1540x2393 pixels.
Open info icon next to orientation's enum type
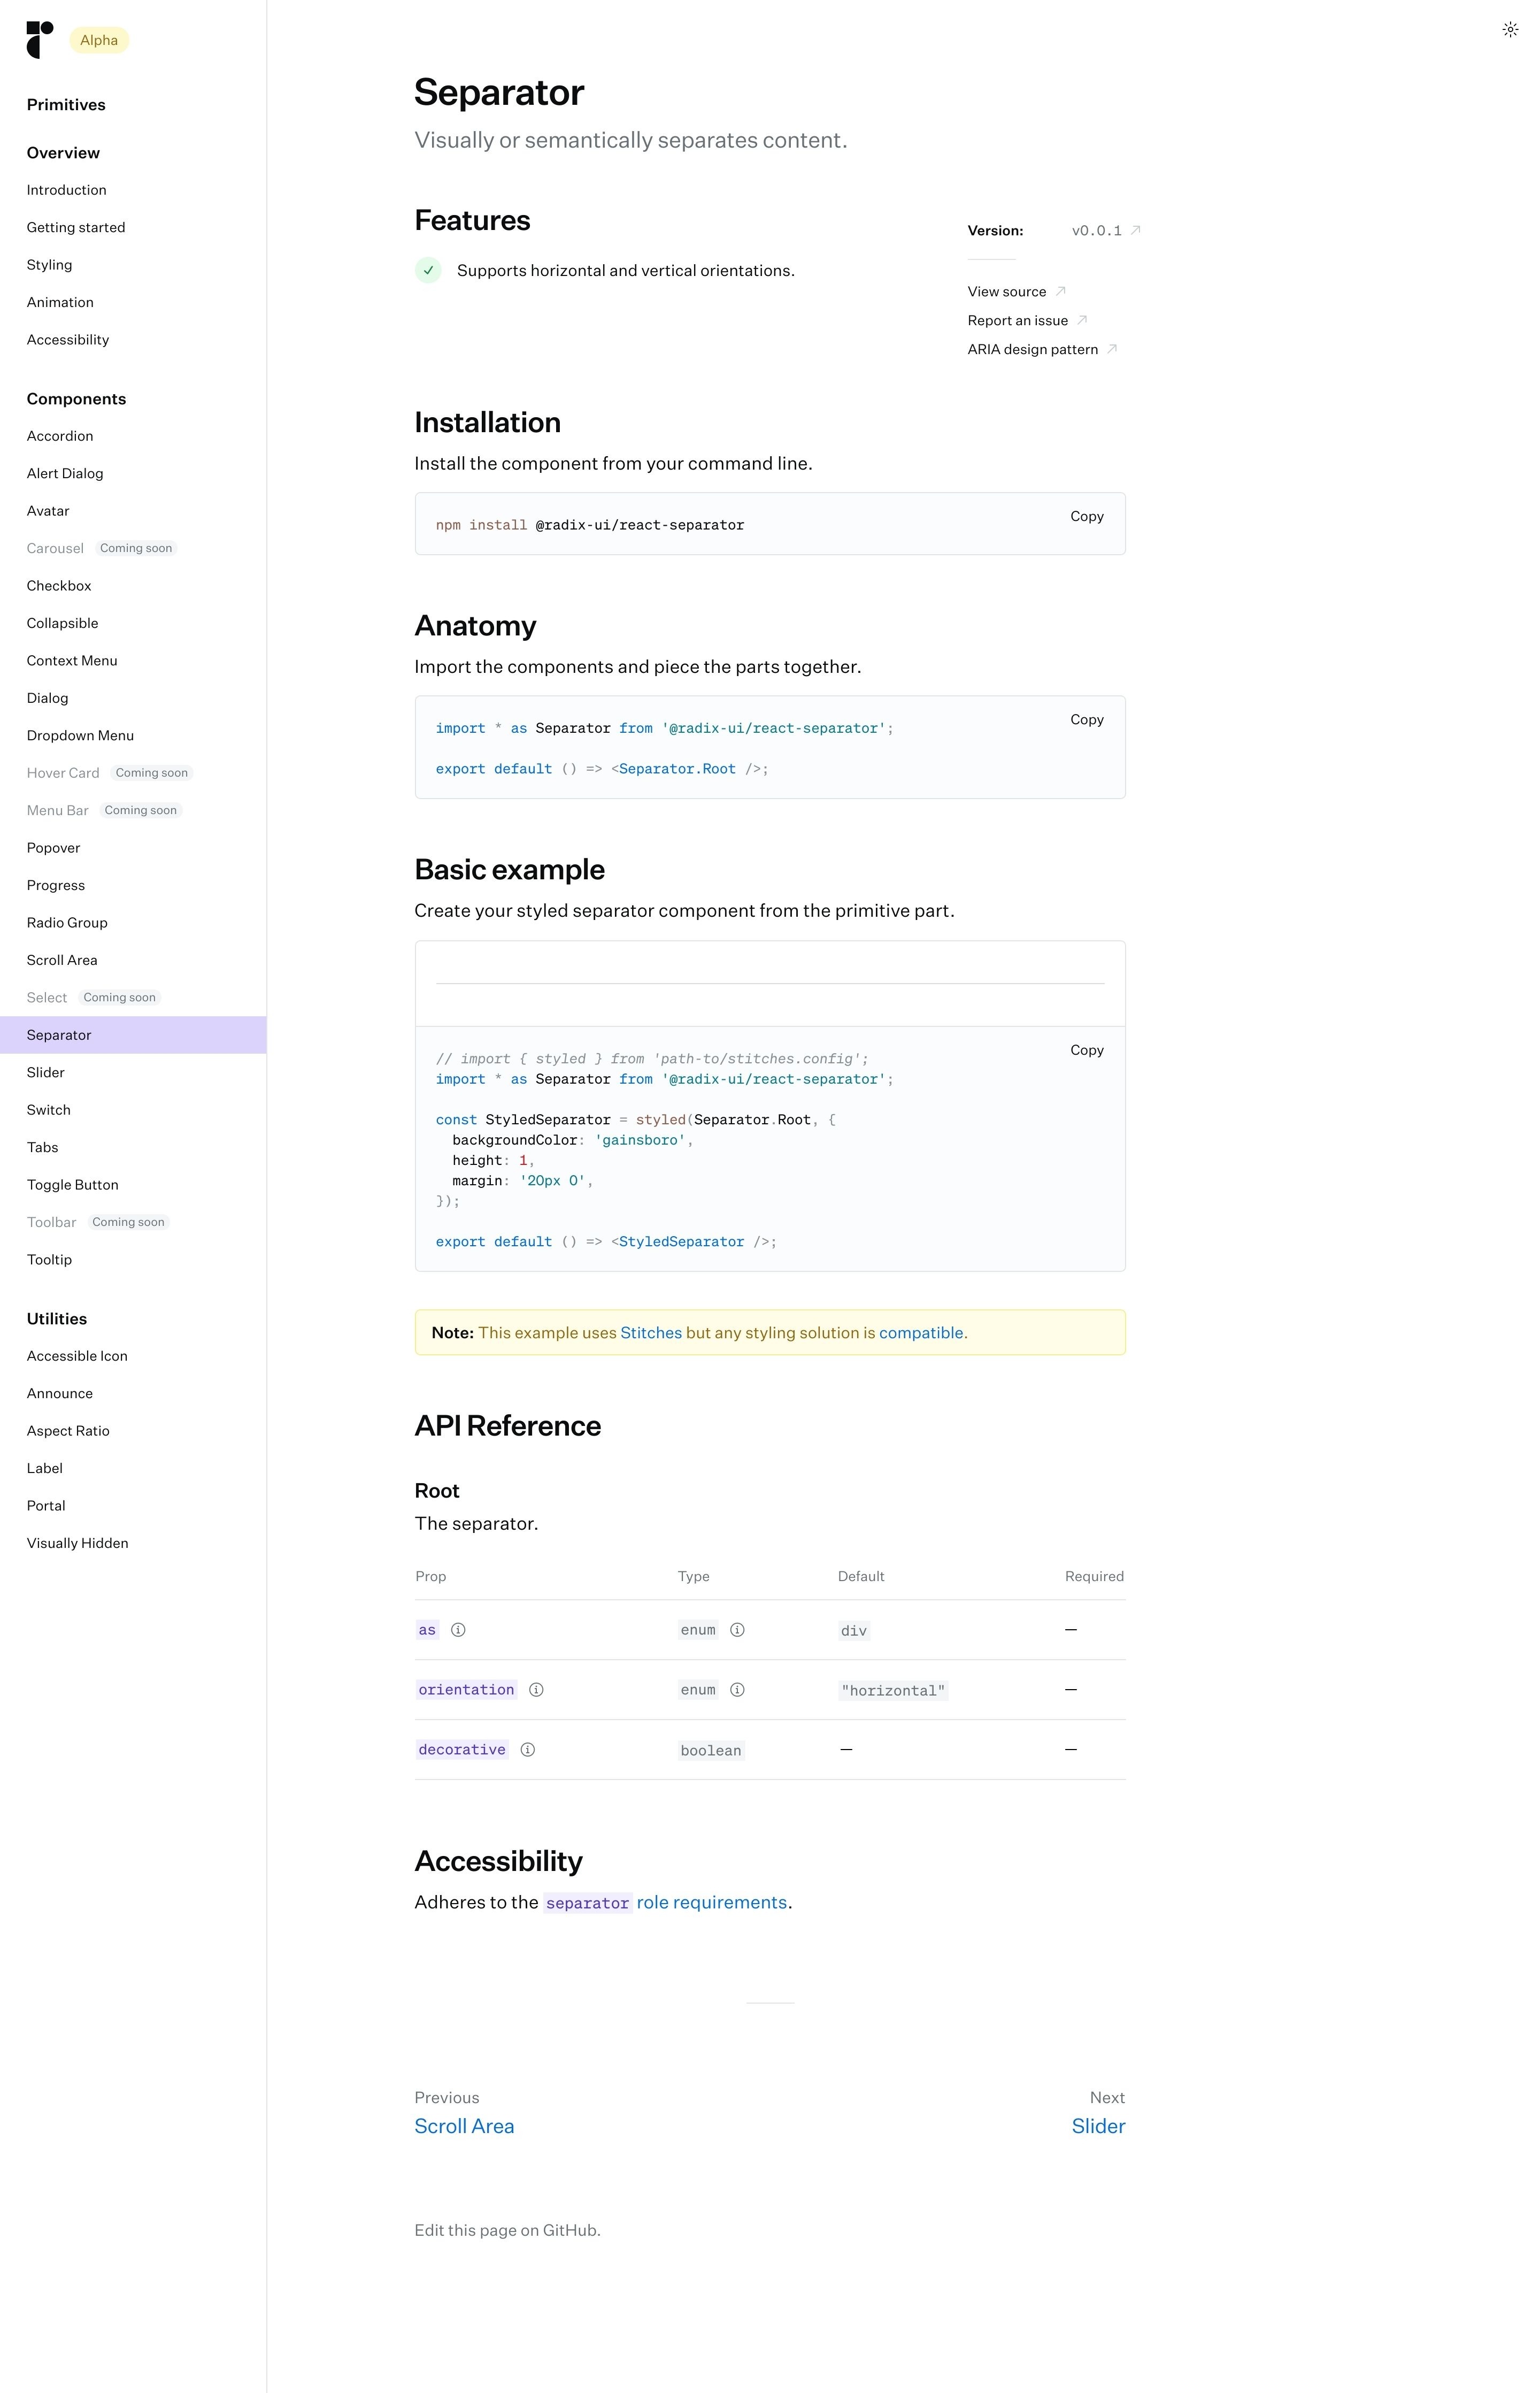click(x=737, y=1690)
